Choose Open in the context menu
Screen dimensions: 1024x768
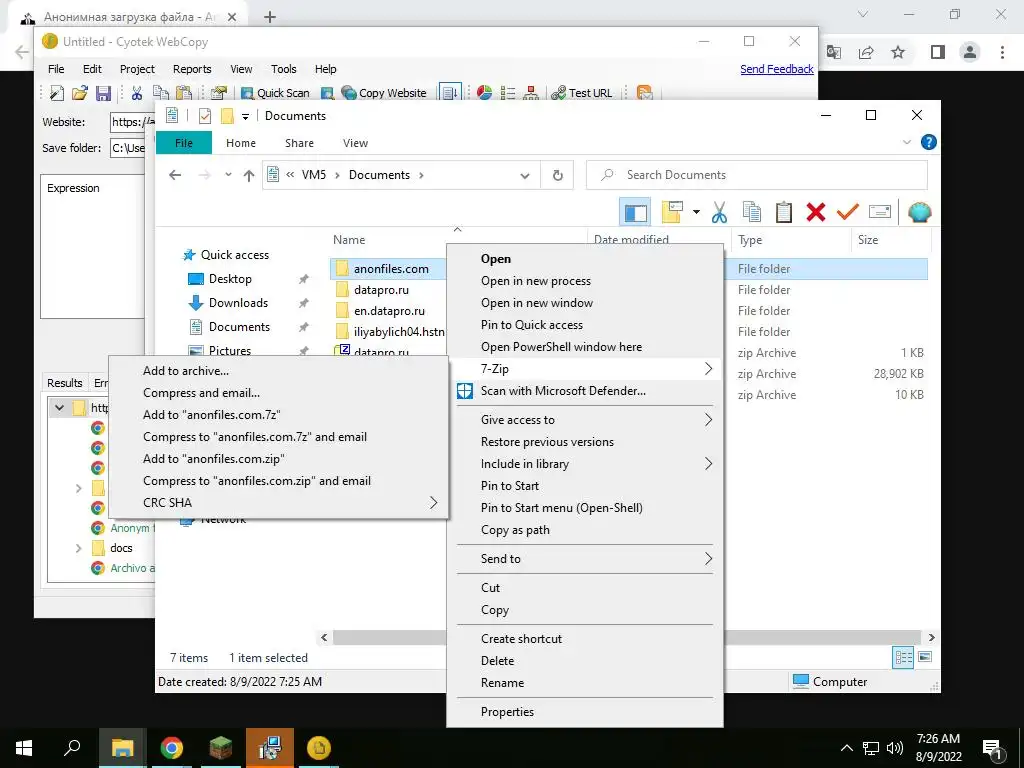(584, 259)
